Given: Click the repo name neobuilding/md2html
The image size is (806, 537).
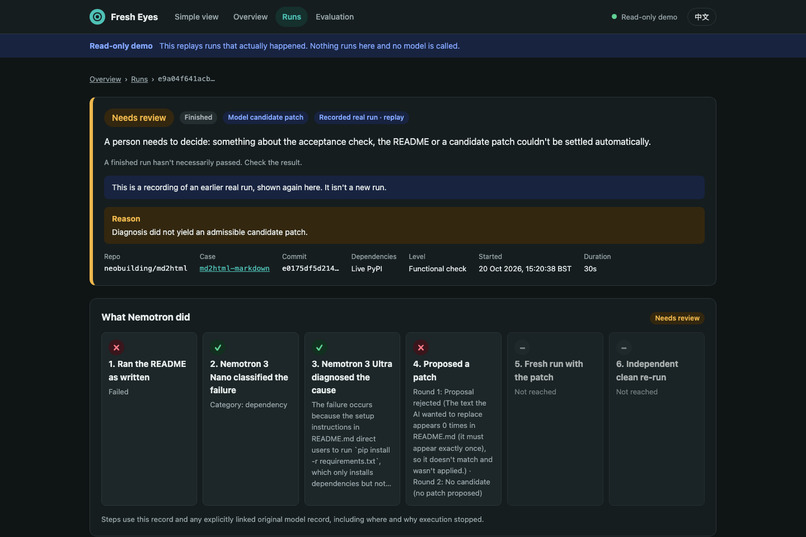Looking at the screenshot, I should click(x=145, y=268).
